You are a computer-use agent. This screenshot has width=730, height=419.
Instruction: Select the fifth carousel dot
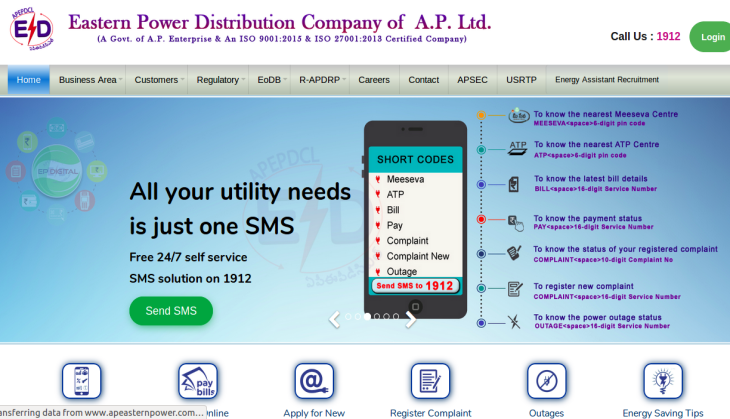tap(386, 317)
